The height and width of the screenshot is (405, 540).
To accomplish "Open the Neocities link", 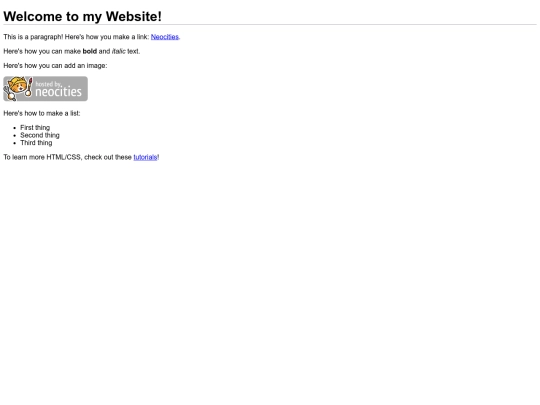I will click(x=165, y=37).
